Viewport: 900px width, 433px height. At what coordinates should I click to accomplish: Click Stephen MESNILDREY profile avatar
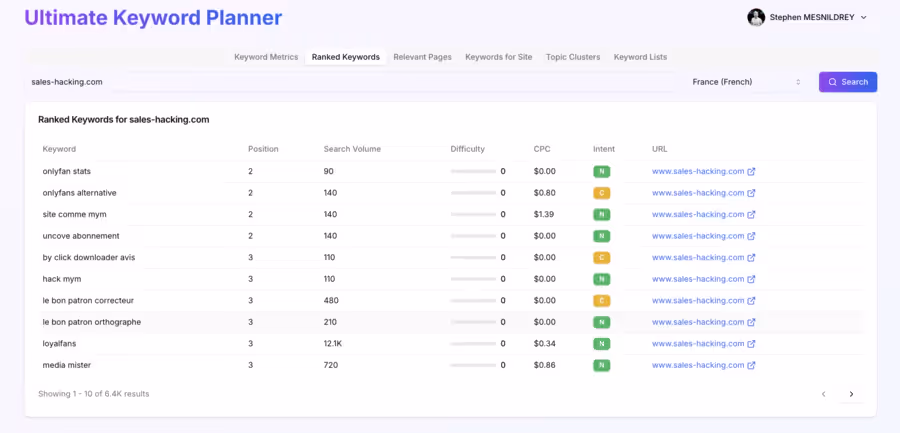coord(756,17)
